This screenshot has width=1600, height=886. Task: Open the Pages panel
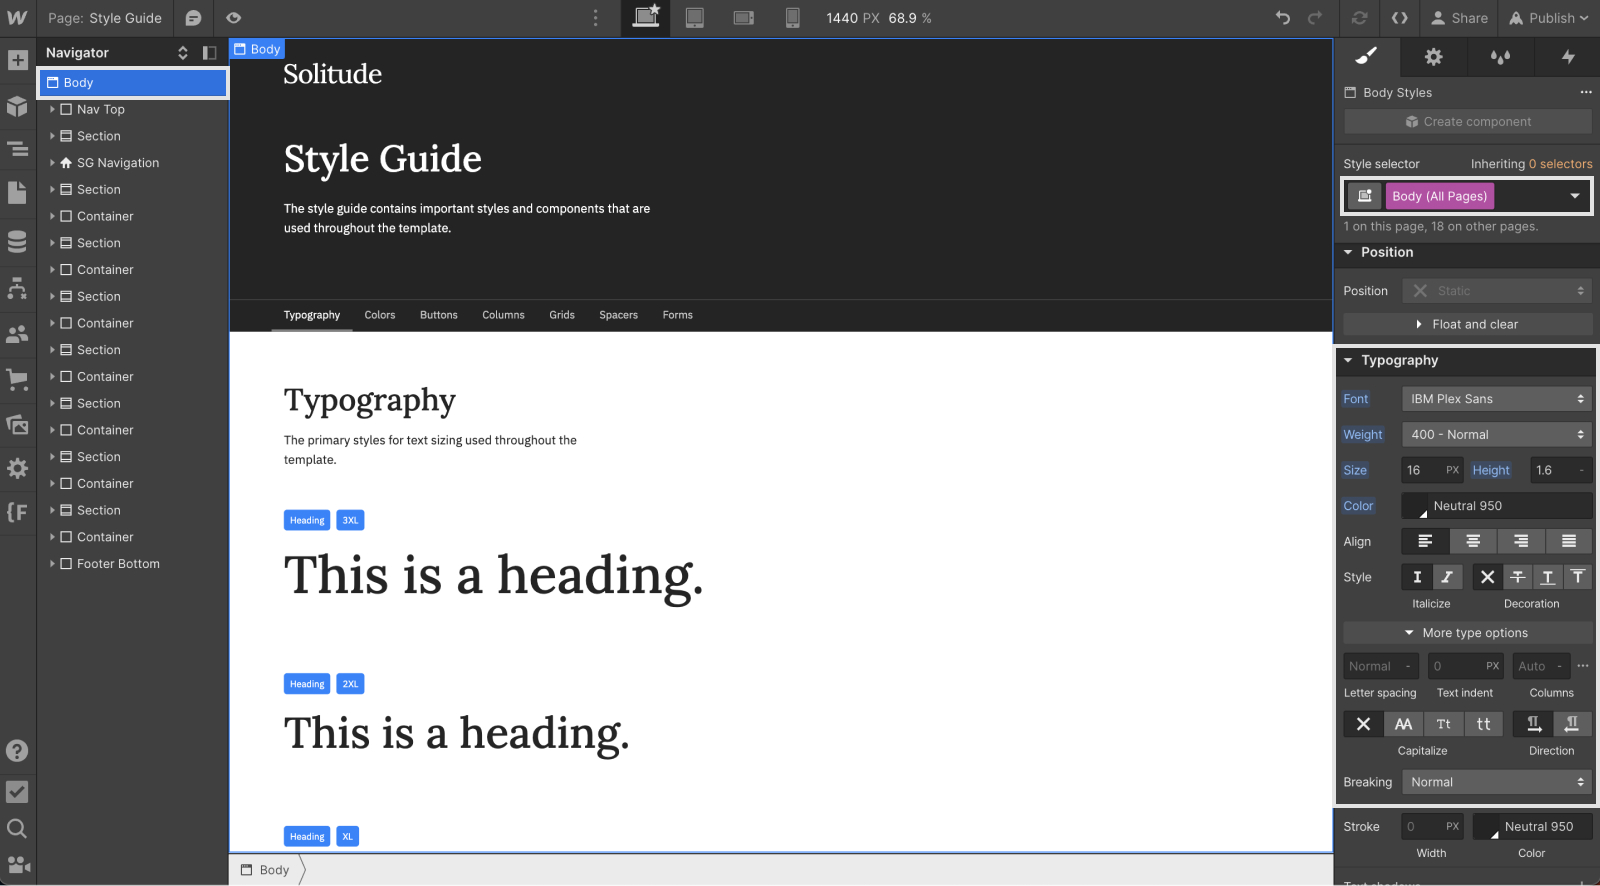pos(17,193)
